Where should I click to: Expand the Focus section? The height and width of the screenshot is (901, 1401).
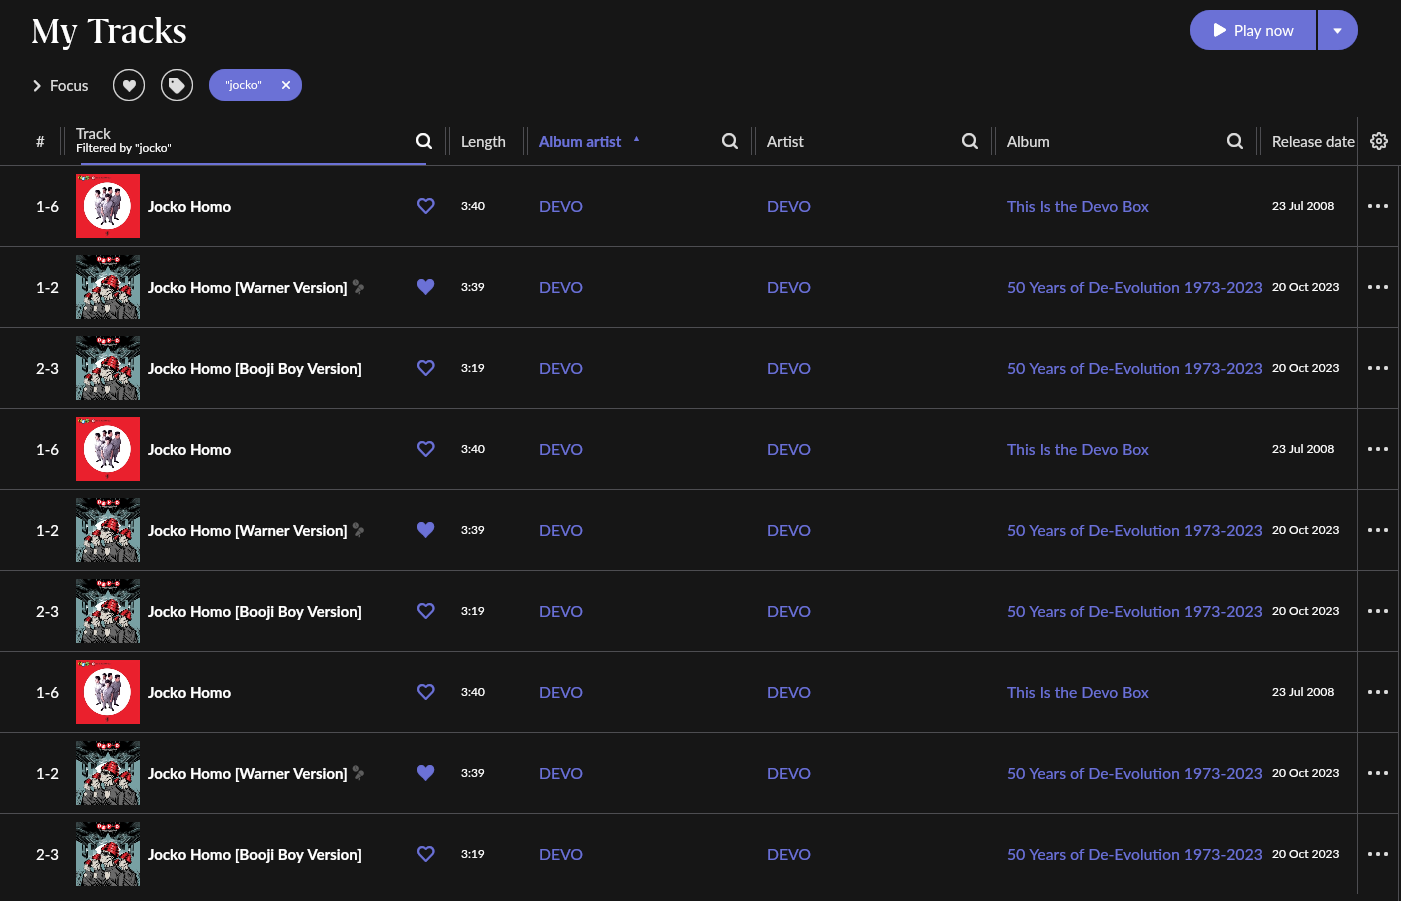pos(60,86)
